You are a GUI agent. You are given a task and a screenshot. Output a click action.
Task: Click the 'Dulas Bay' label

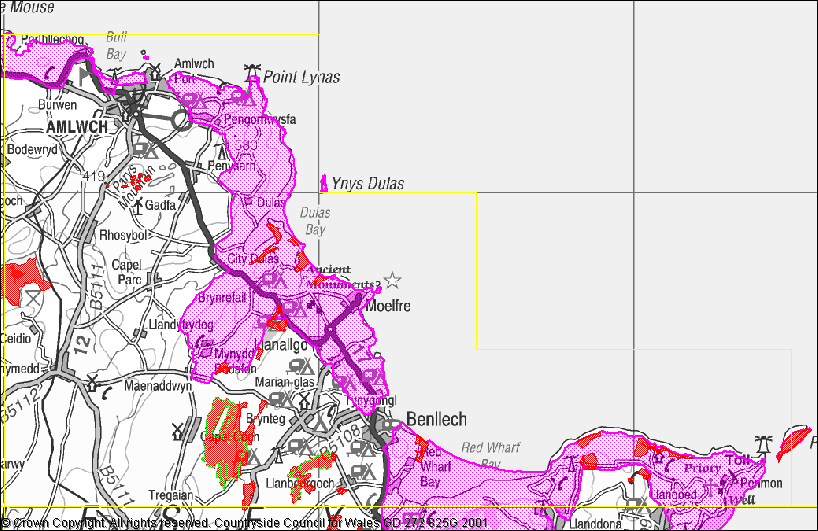coord(315,221)
